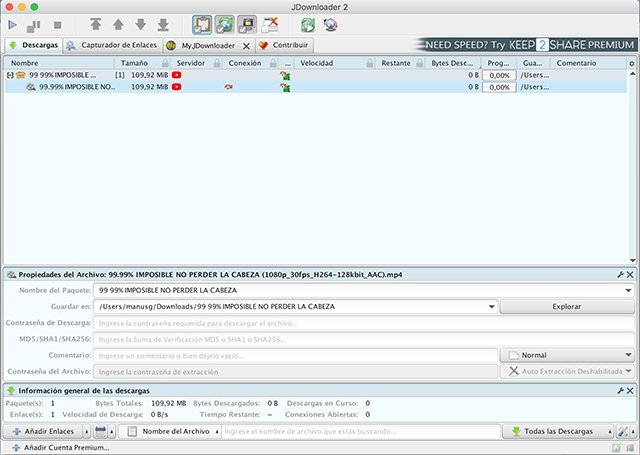The image size is (640, 455).
Task: Close Información general de las descargas panel
Action: 630,391
